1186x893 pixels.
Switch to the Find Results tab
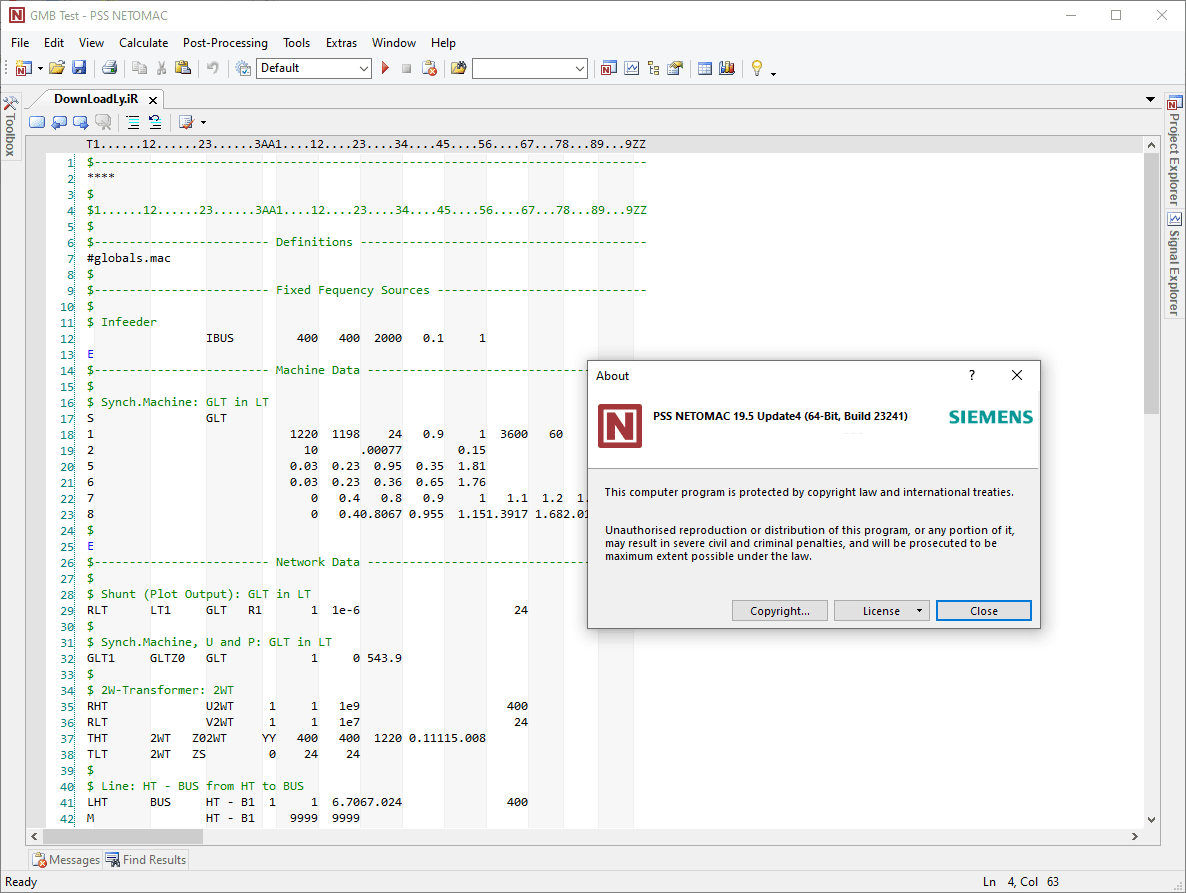point(146,860)
